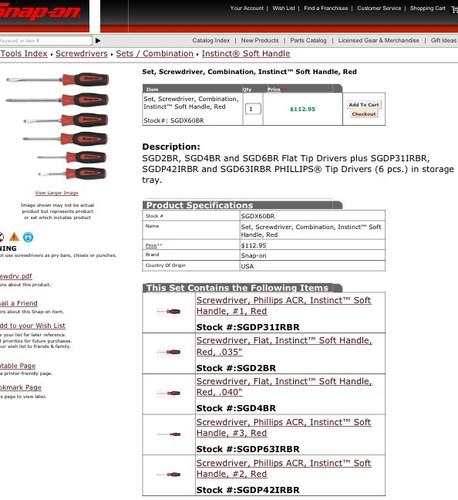Click the Description heading
This screenshot has height=500, width=458.
tap(171, 147)
